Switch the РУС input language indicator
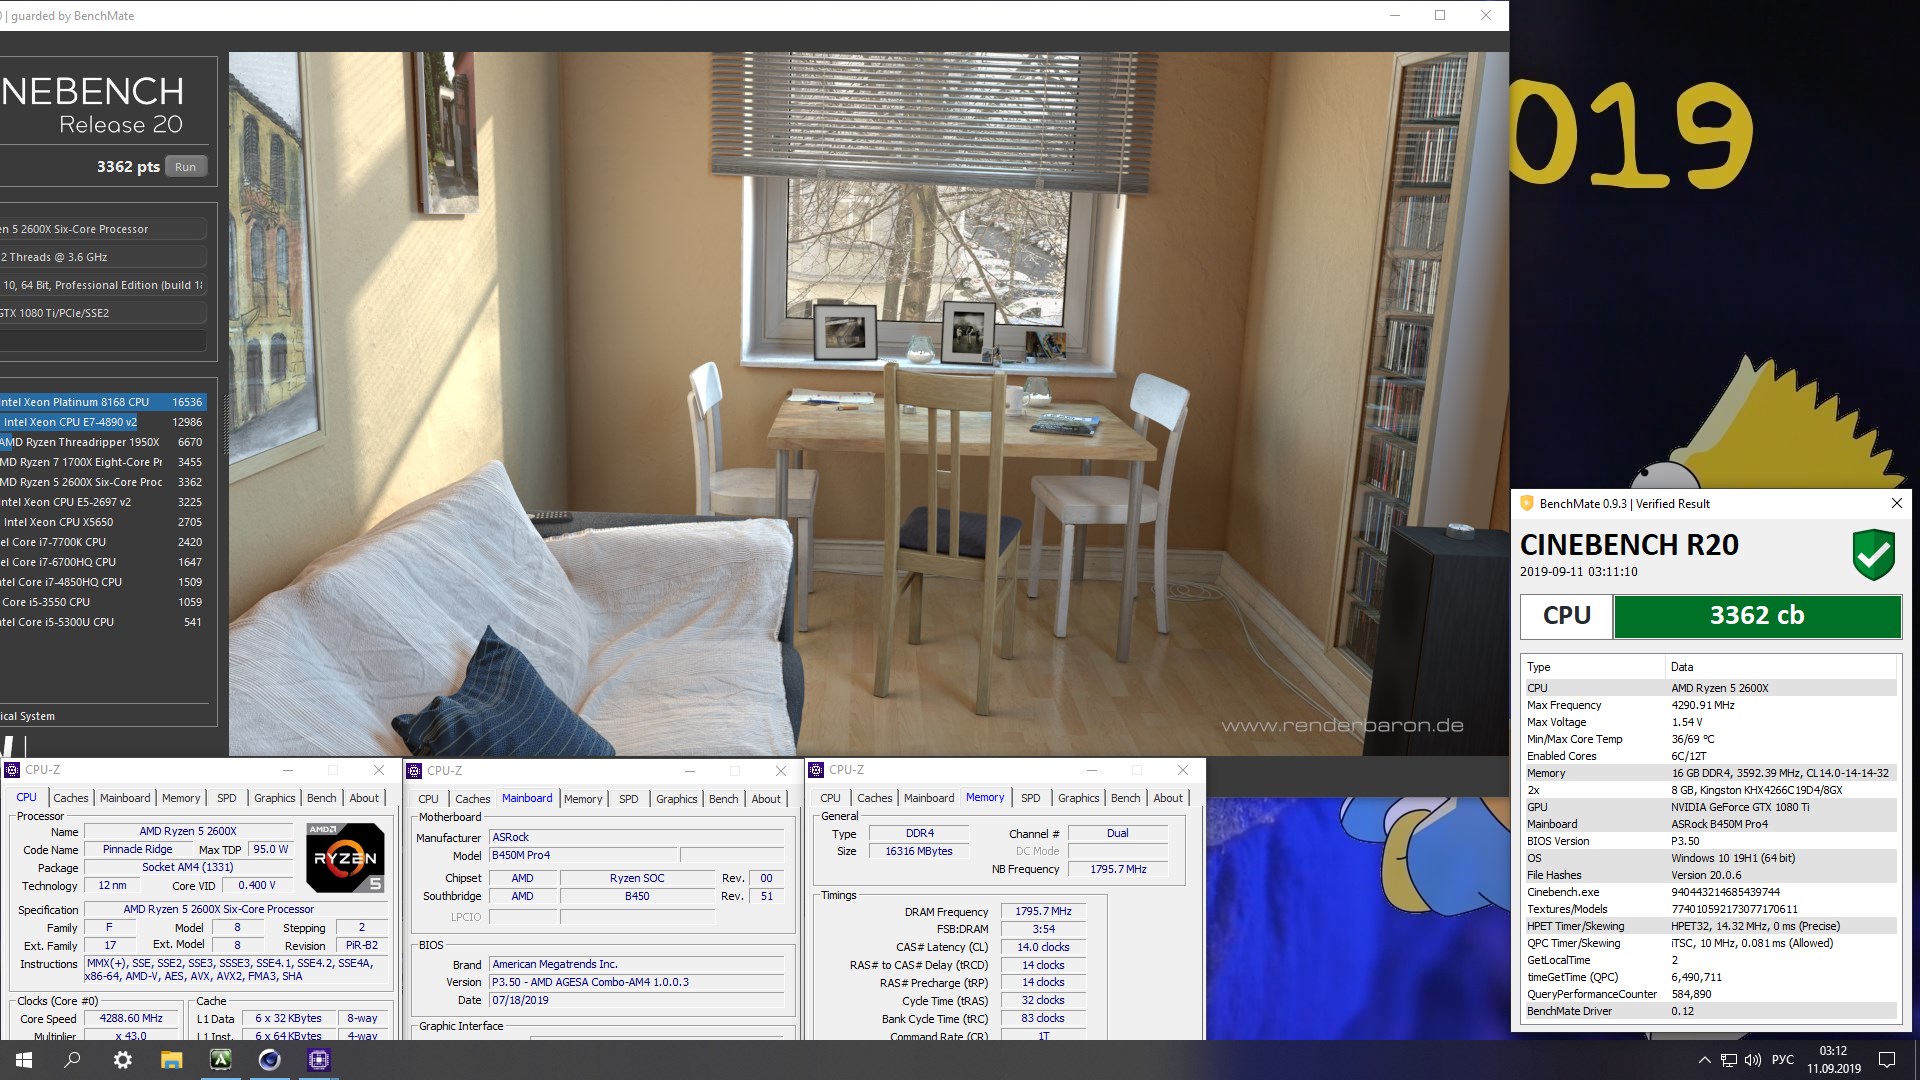The width and height of the screenshot is (1920, 1080). [1783, 1060]
